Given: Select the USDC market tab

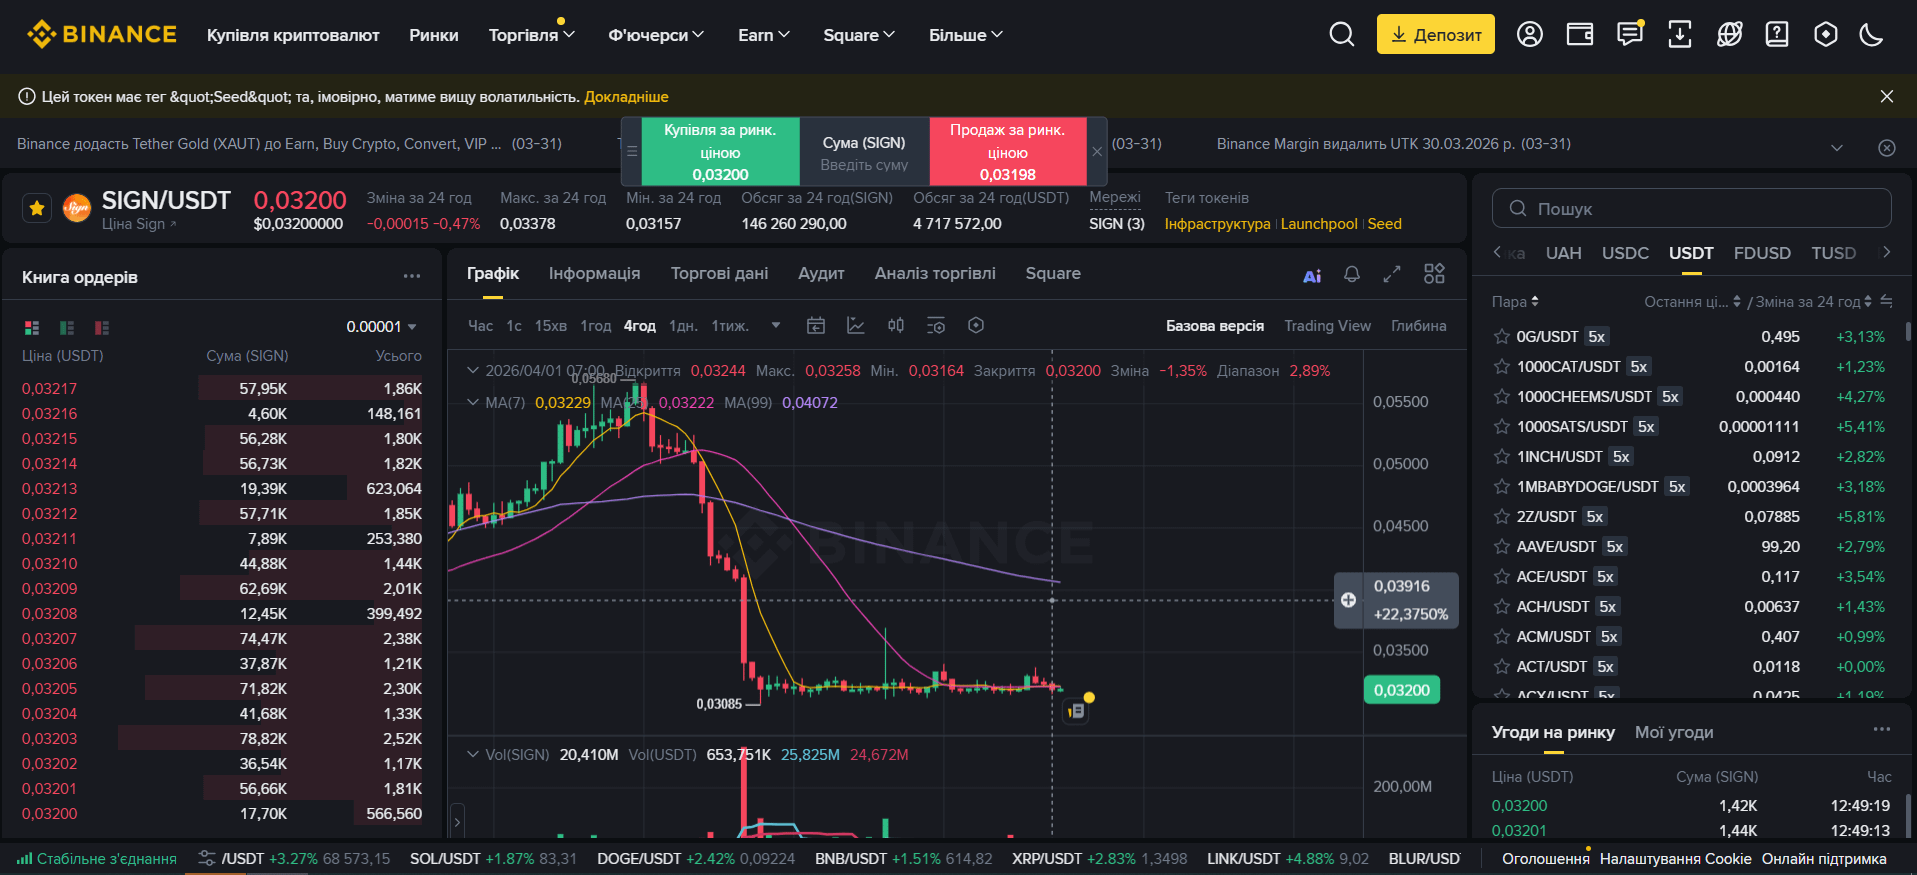Looking at the screenshot, I should (1625, 253).
